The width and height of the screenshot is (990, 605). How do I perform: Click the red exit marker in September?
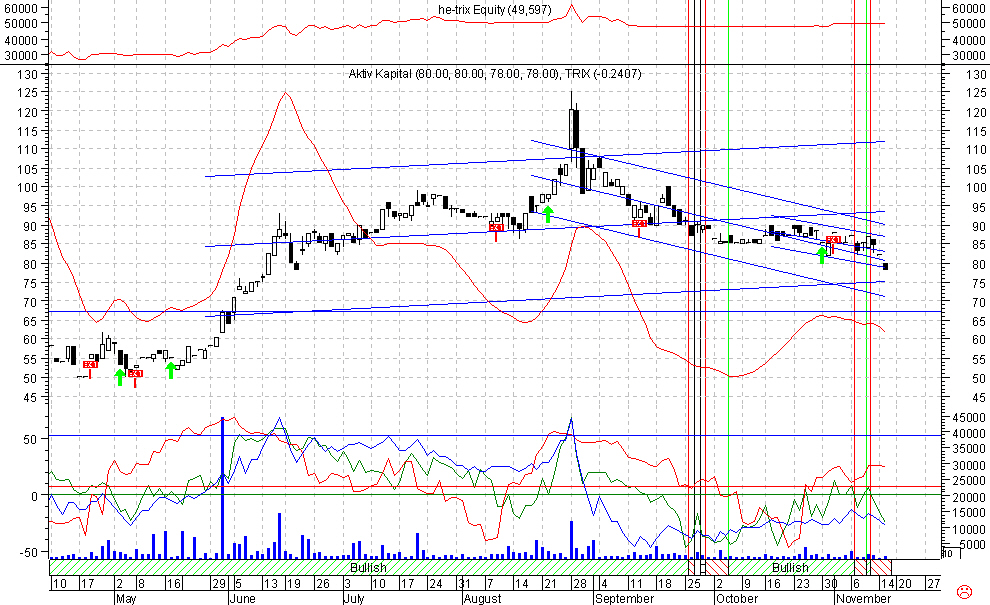tap(640, 224)
